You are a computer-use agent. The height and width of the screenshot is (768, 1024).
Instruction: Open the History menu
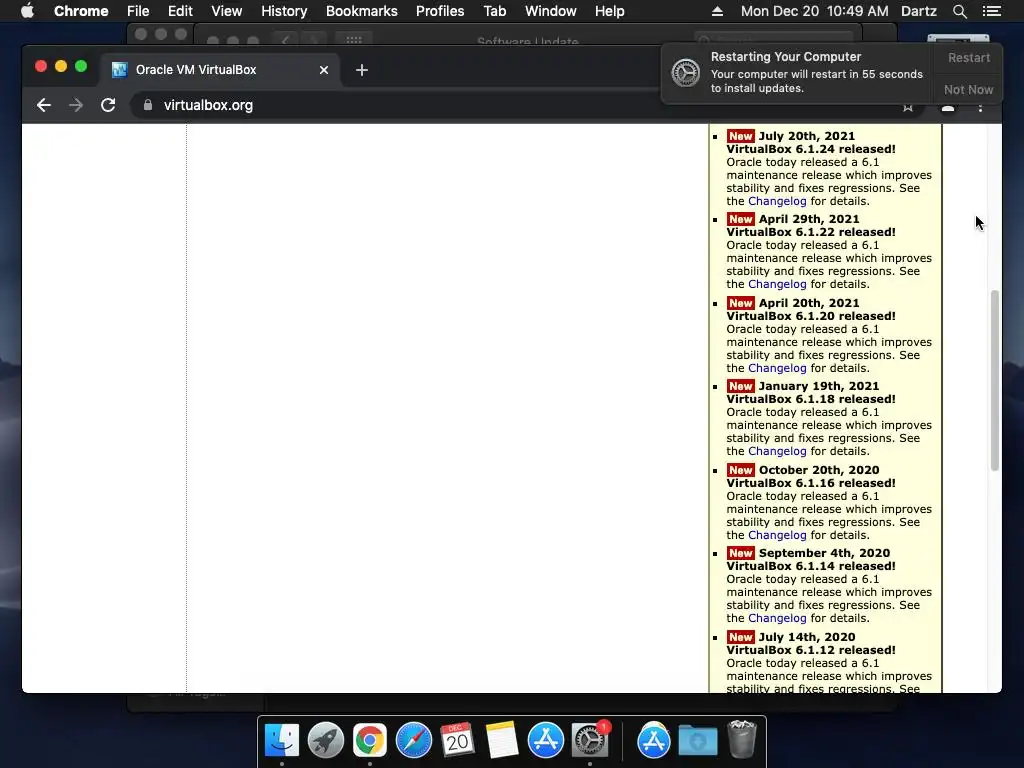[x=284, y=11]
